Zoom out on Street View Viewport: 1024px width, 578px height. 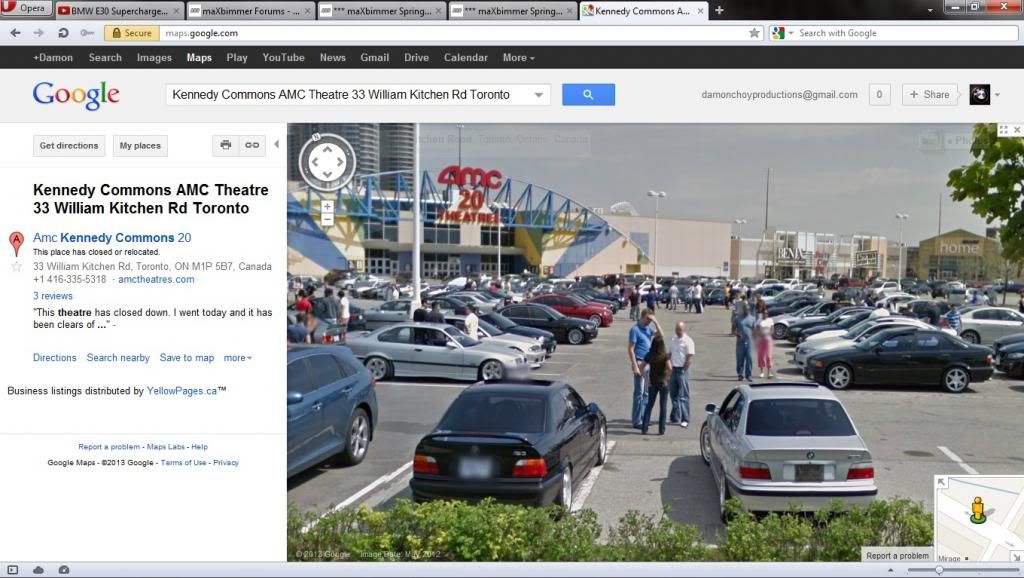327,219
